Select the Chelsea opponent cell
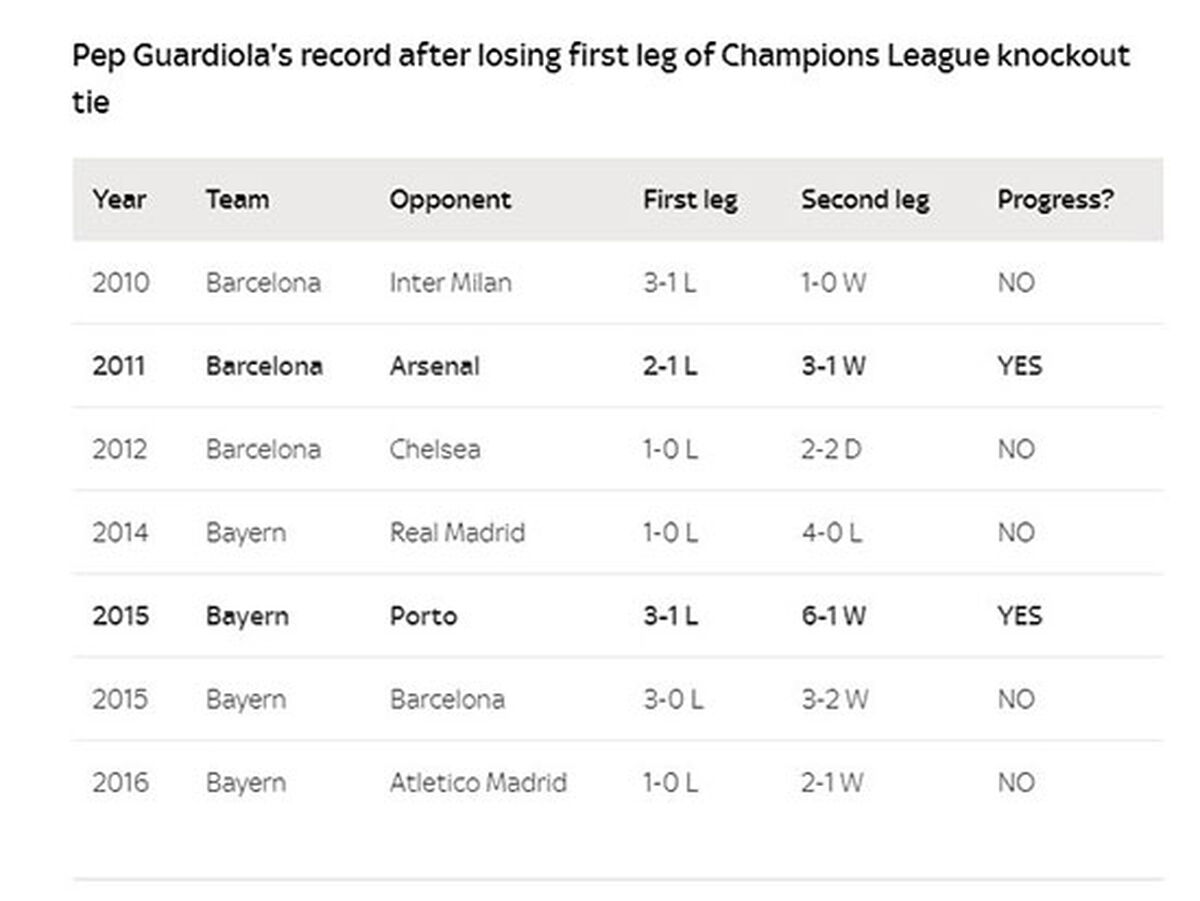Screen dimensions: 1200x901 (435, 449)
